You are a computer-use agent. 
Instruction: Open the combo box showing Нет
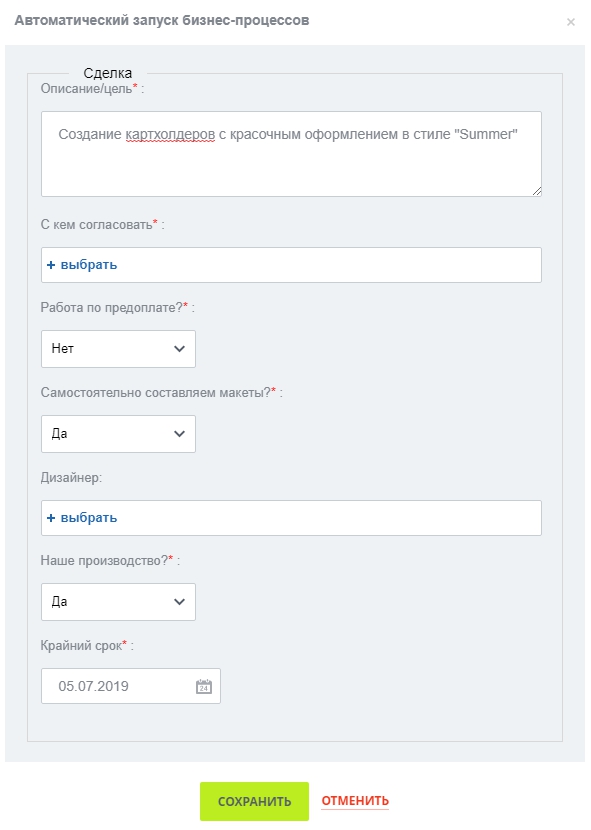[118, 349]
